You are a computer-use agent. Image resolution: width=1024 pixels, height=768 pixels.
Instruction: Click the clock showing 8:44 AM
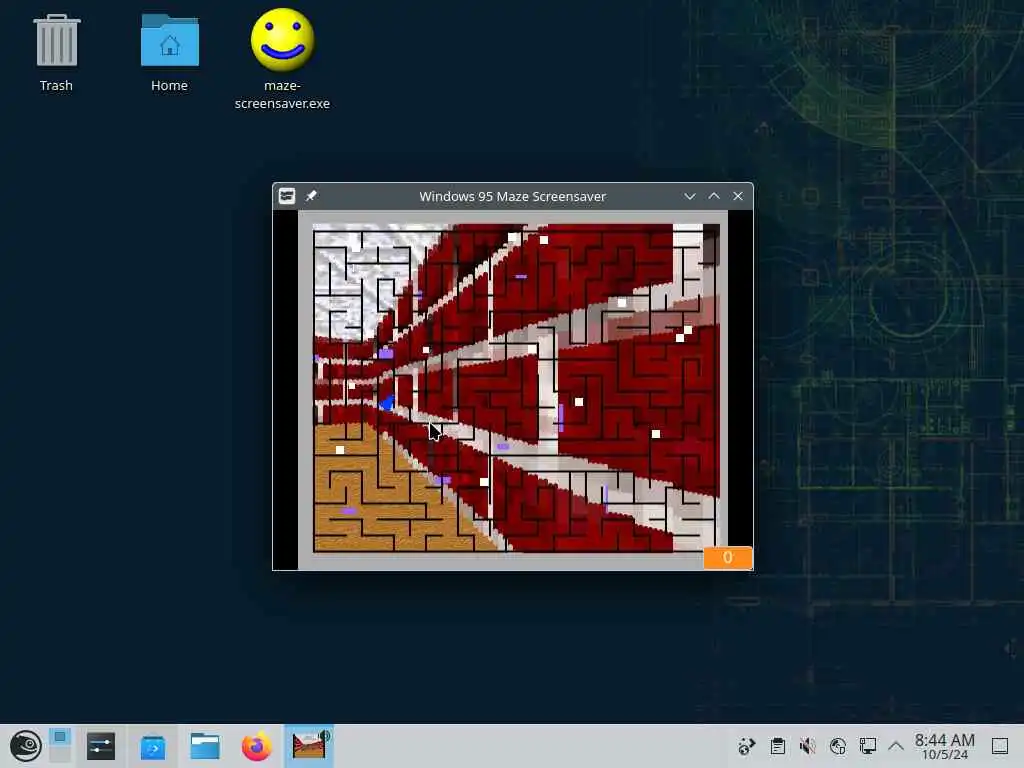tap(944, 746)
